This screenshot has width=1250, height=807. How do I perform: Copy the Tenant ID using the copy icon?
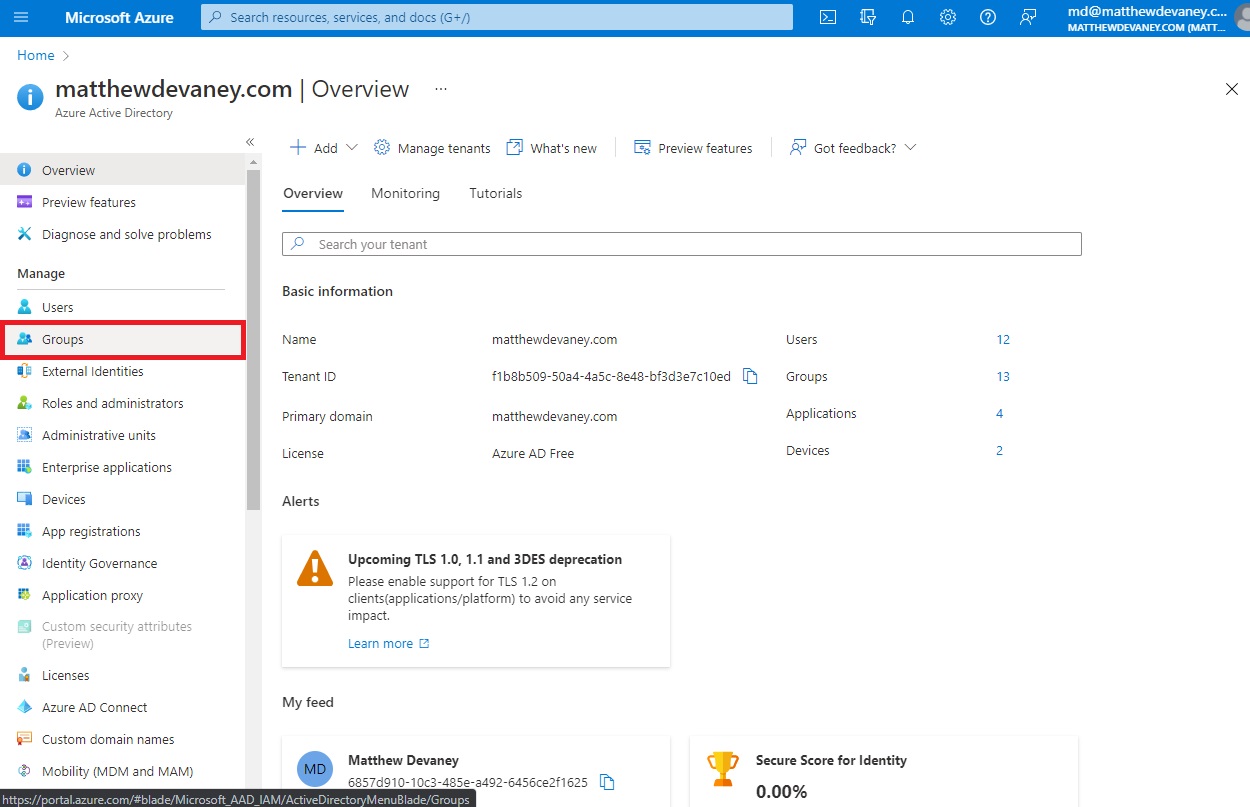[x=751, y=376]
